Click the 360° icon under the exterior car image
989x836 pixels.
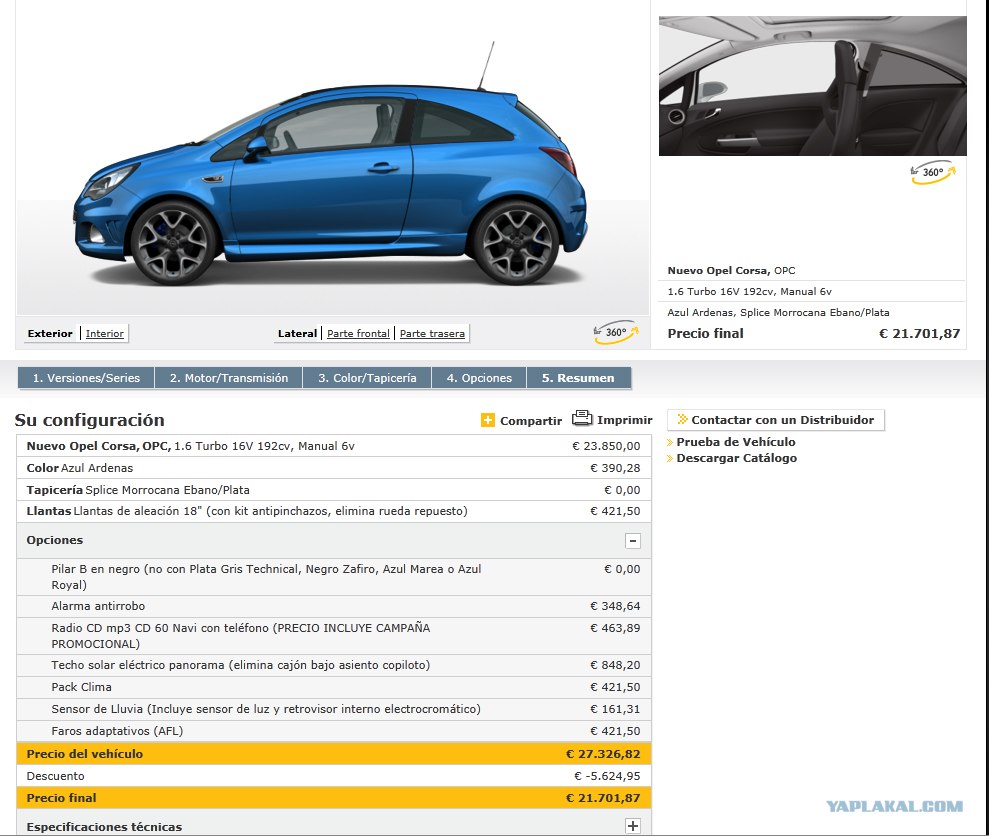click(x=616, y=332)
